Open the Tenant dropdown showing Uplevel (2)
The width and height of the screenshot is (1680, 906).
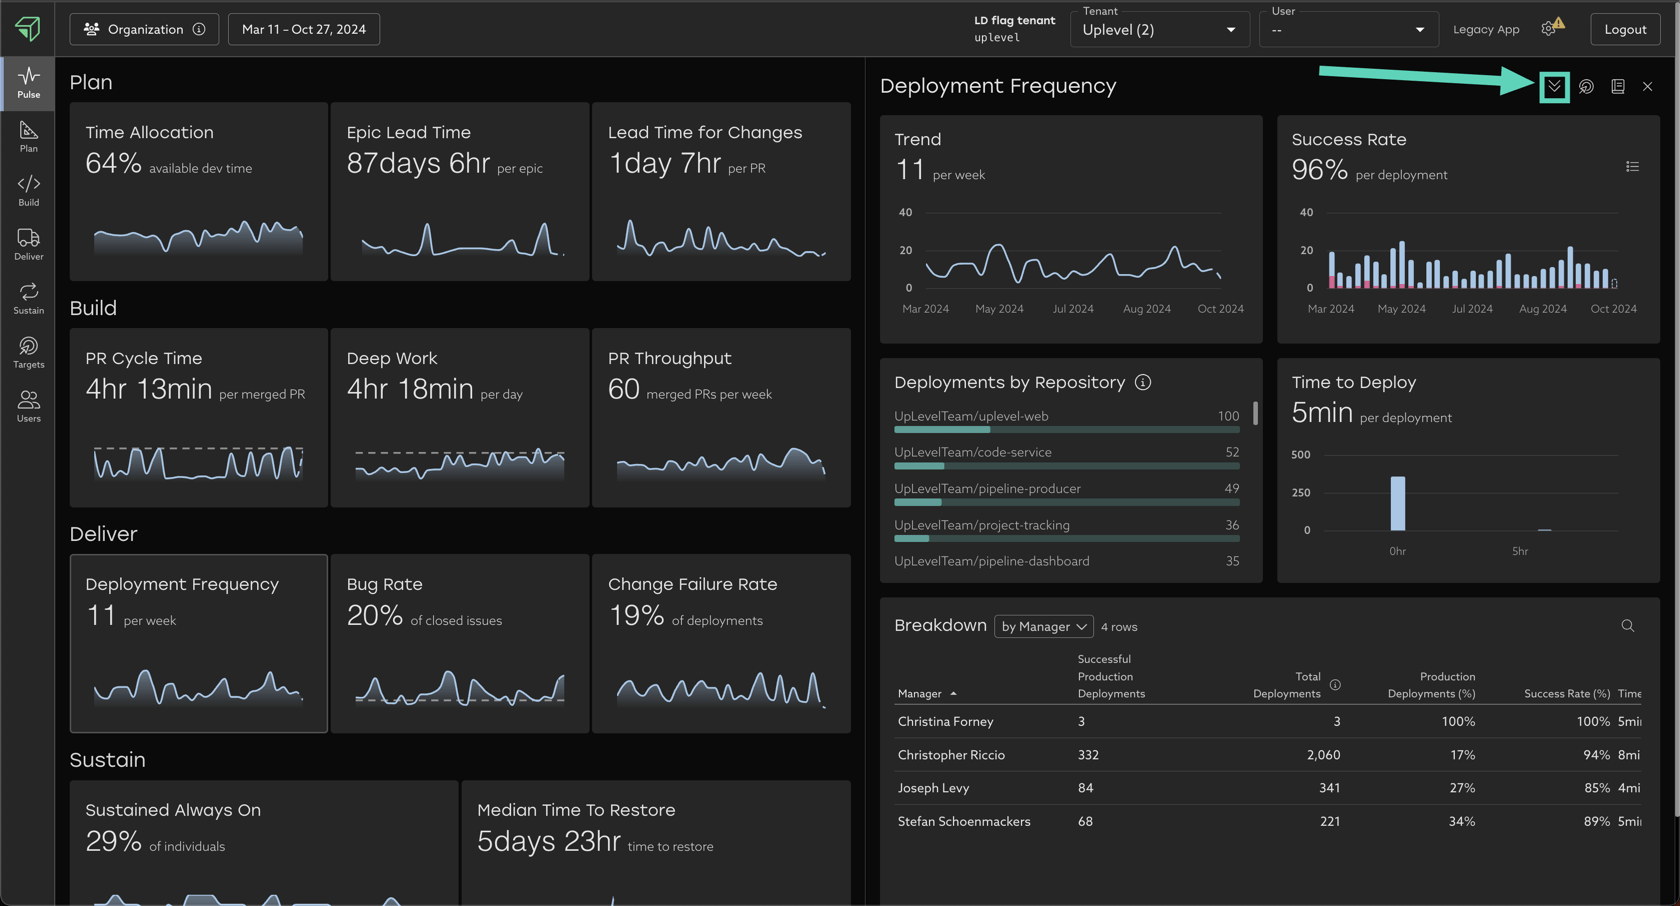(1158, 30)
